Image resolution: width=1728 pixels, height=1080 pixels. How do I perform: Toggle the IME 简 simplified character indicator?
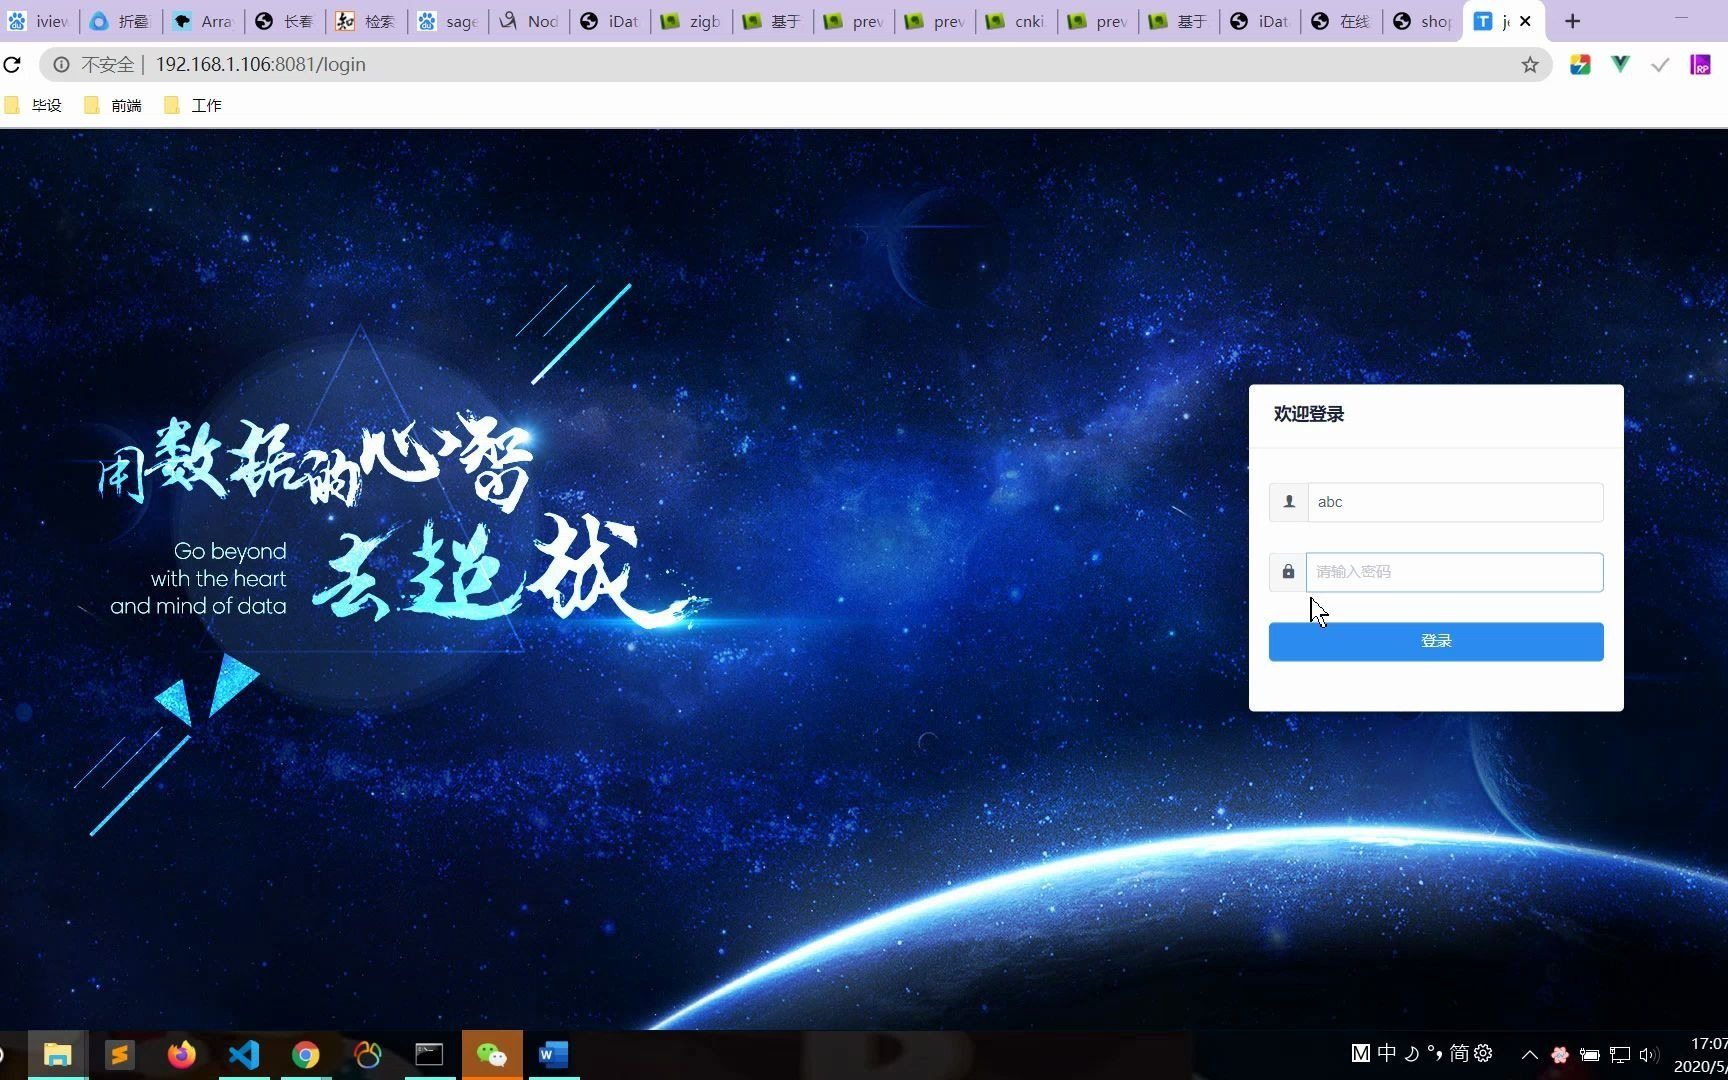pyautogui.click(x=1459, y=1053)
